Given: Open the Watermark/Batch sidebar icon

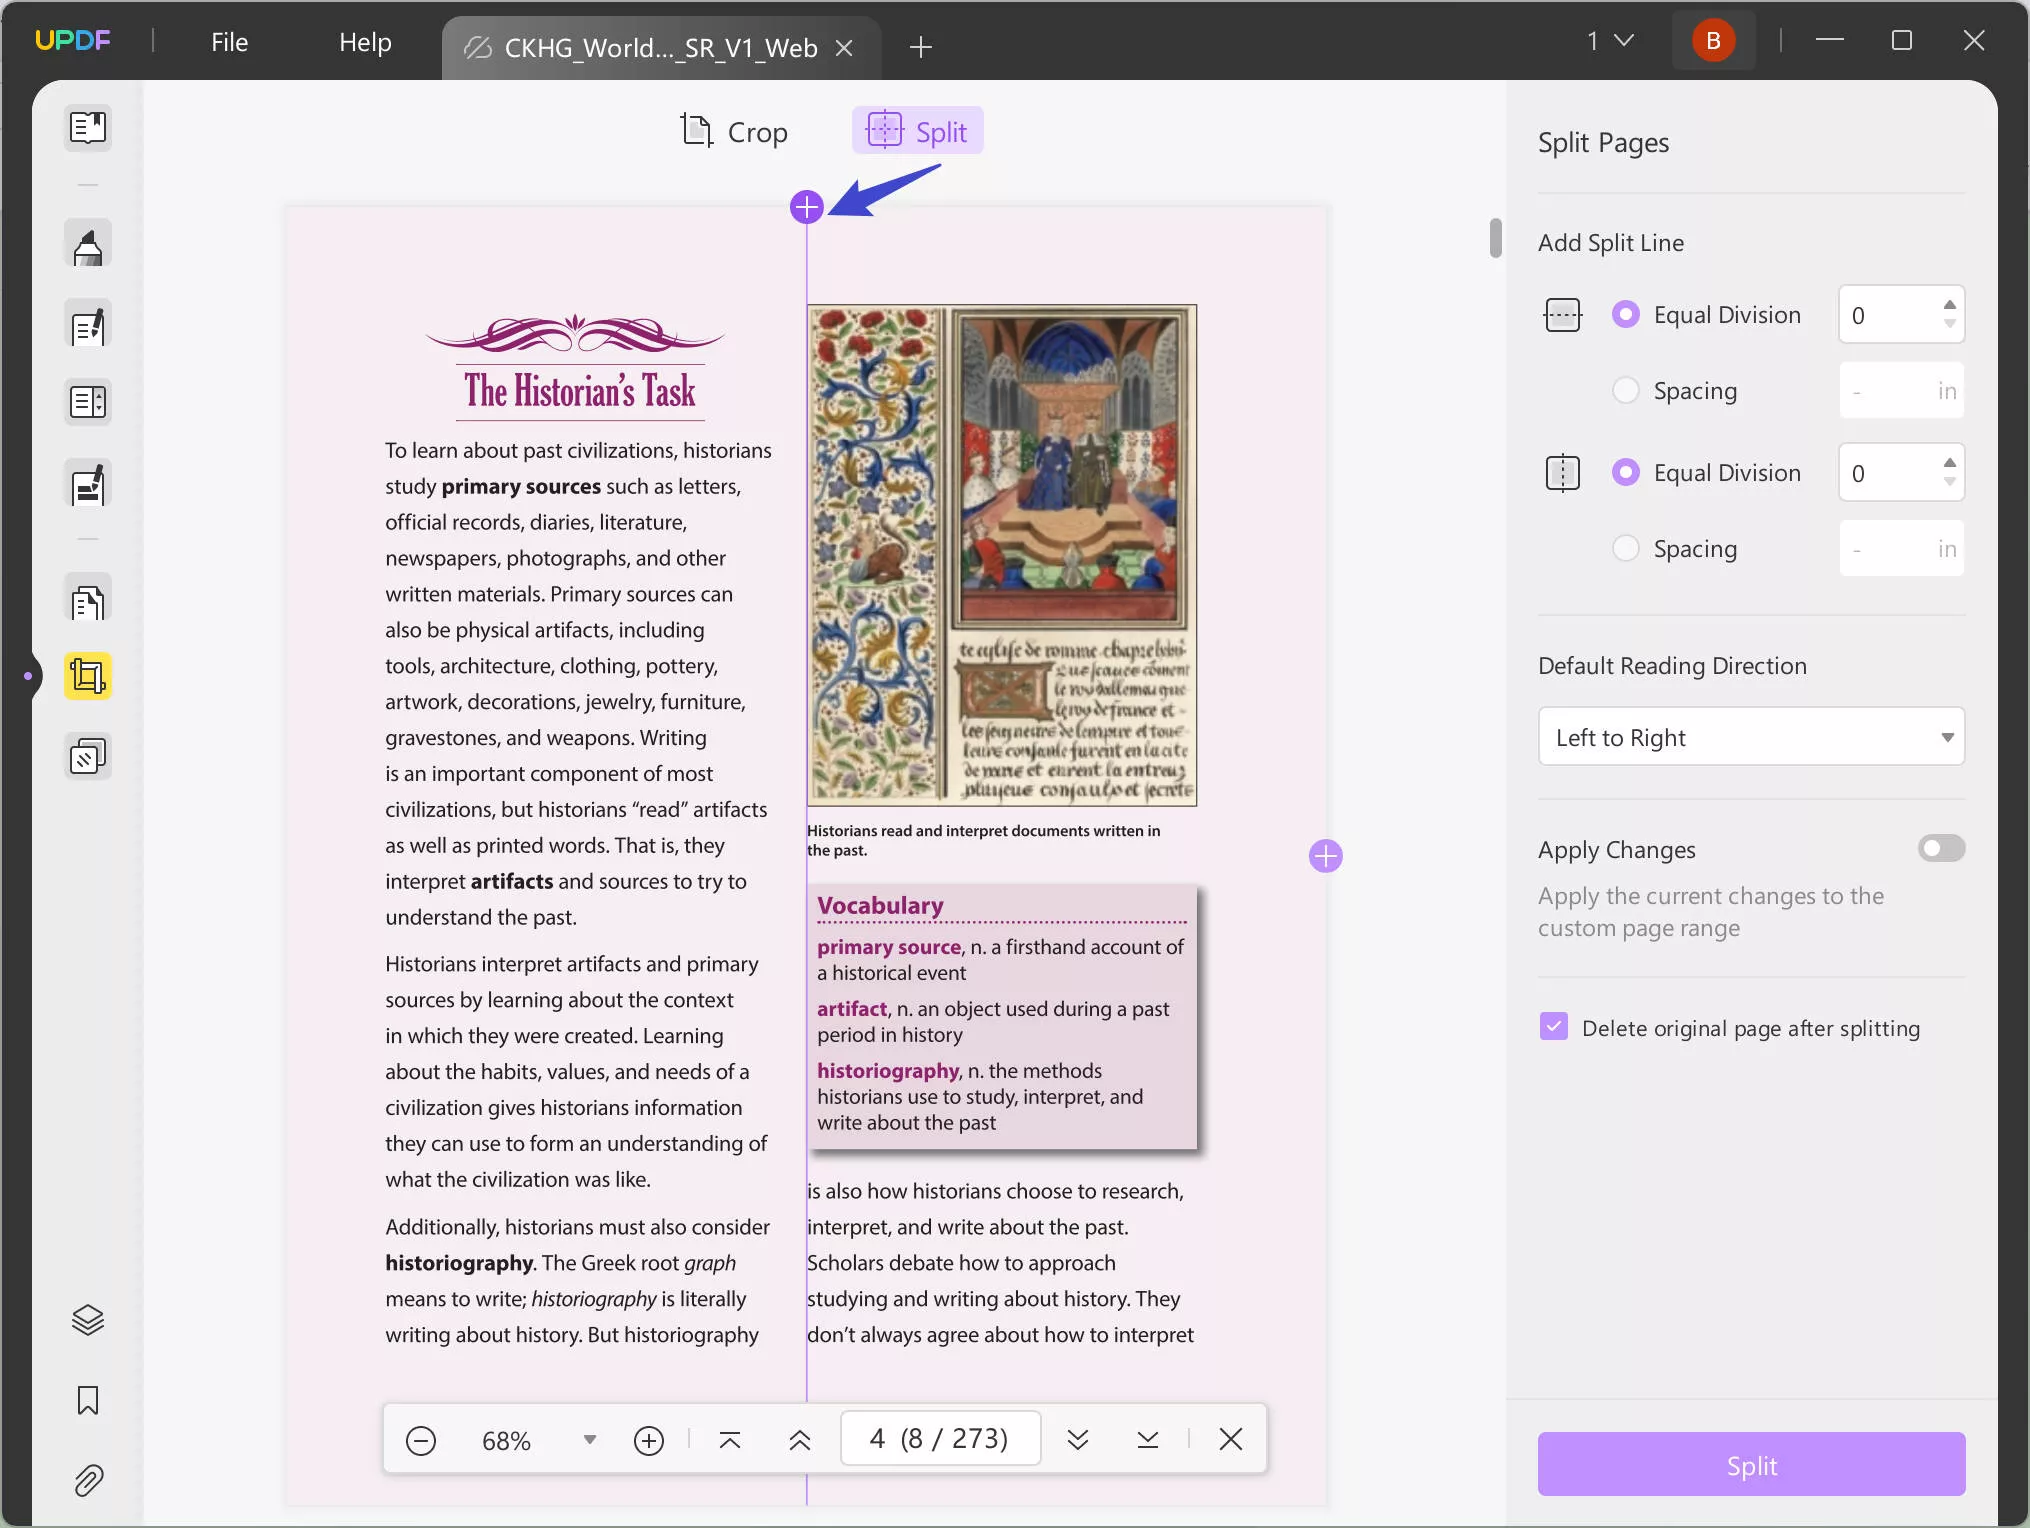Looking at the screenshot, I should pos(88,757).
